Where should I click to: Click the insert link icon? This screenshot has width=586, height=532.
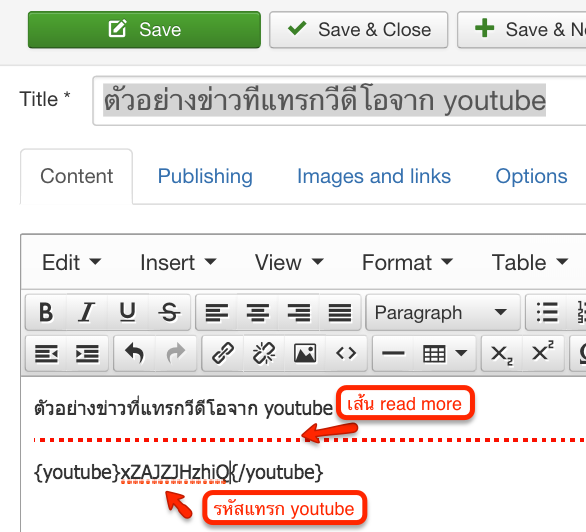point(223,353)
